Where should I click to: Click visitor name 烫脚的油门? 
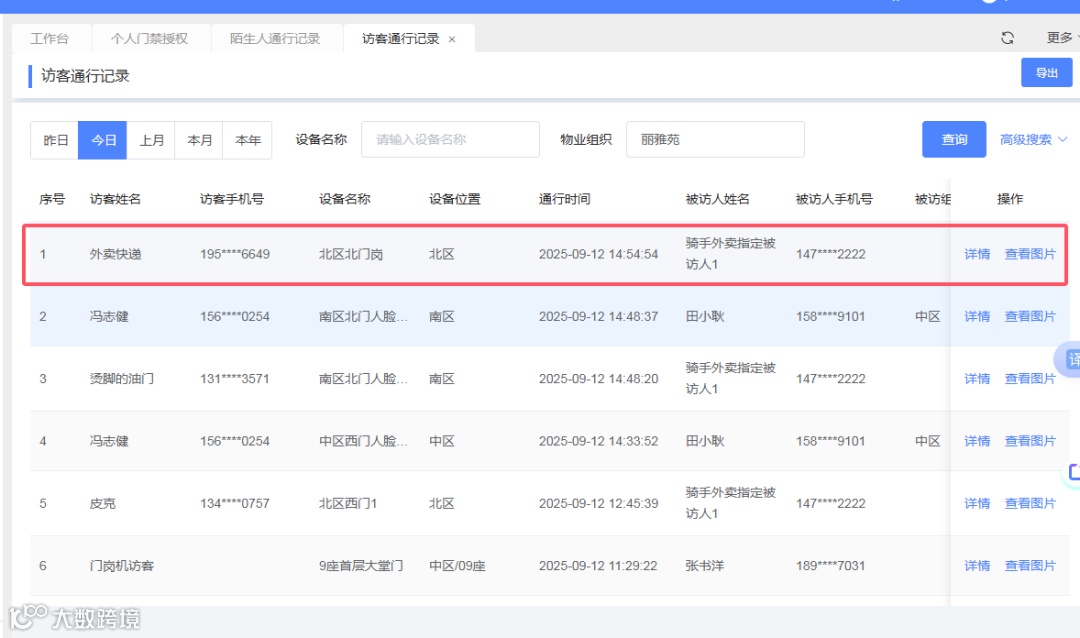coord(121,379)
